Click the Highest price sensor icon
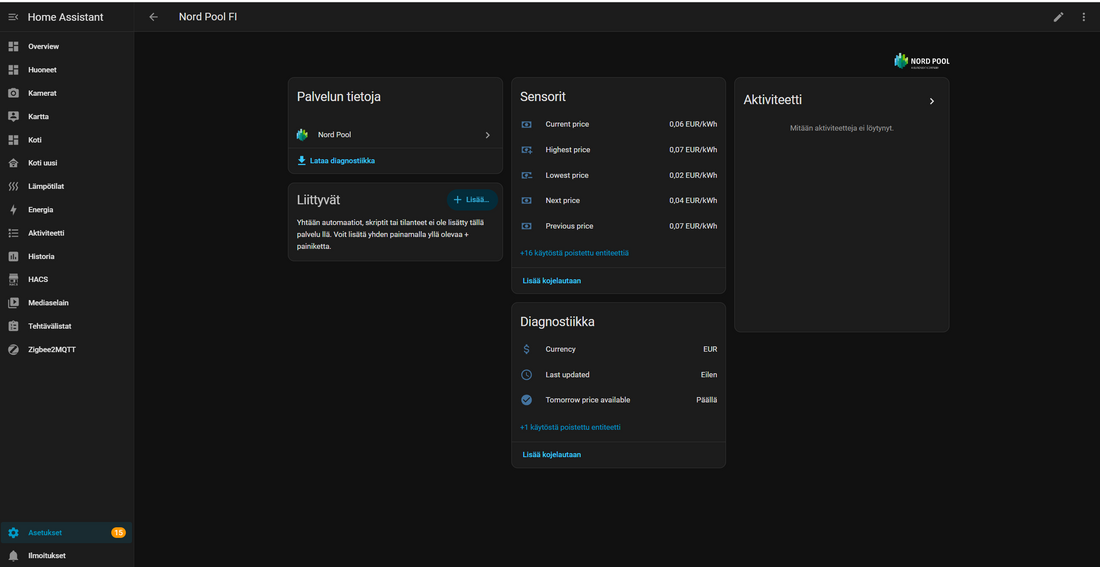This screenshot has height=567, width=1100. pyautogui.click(x=526, y=149)
